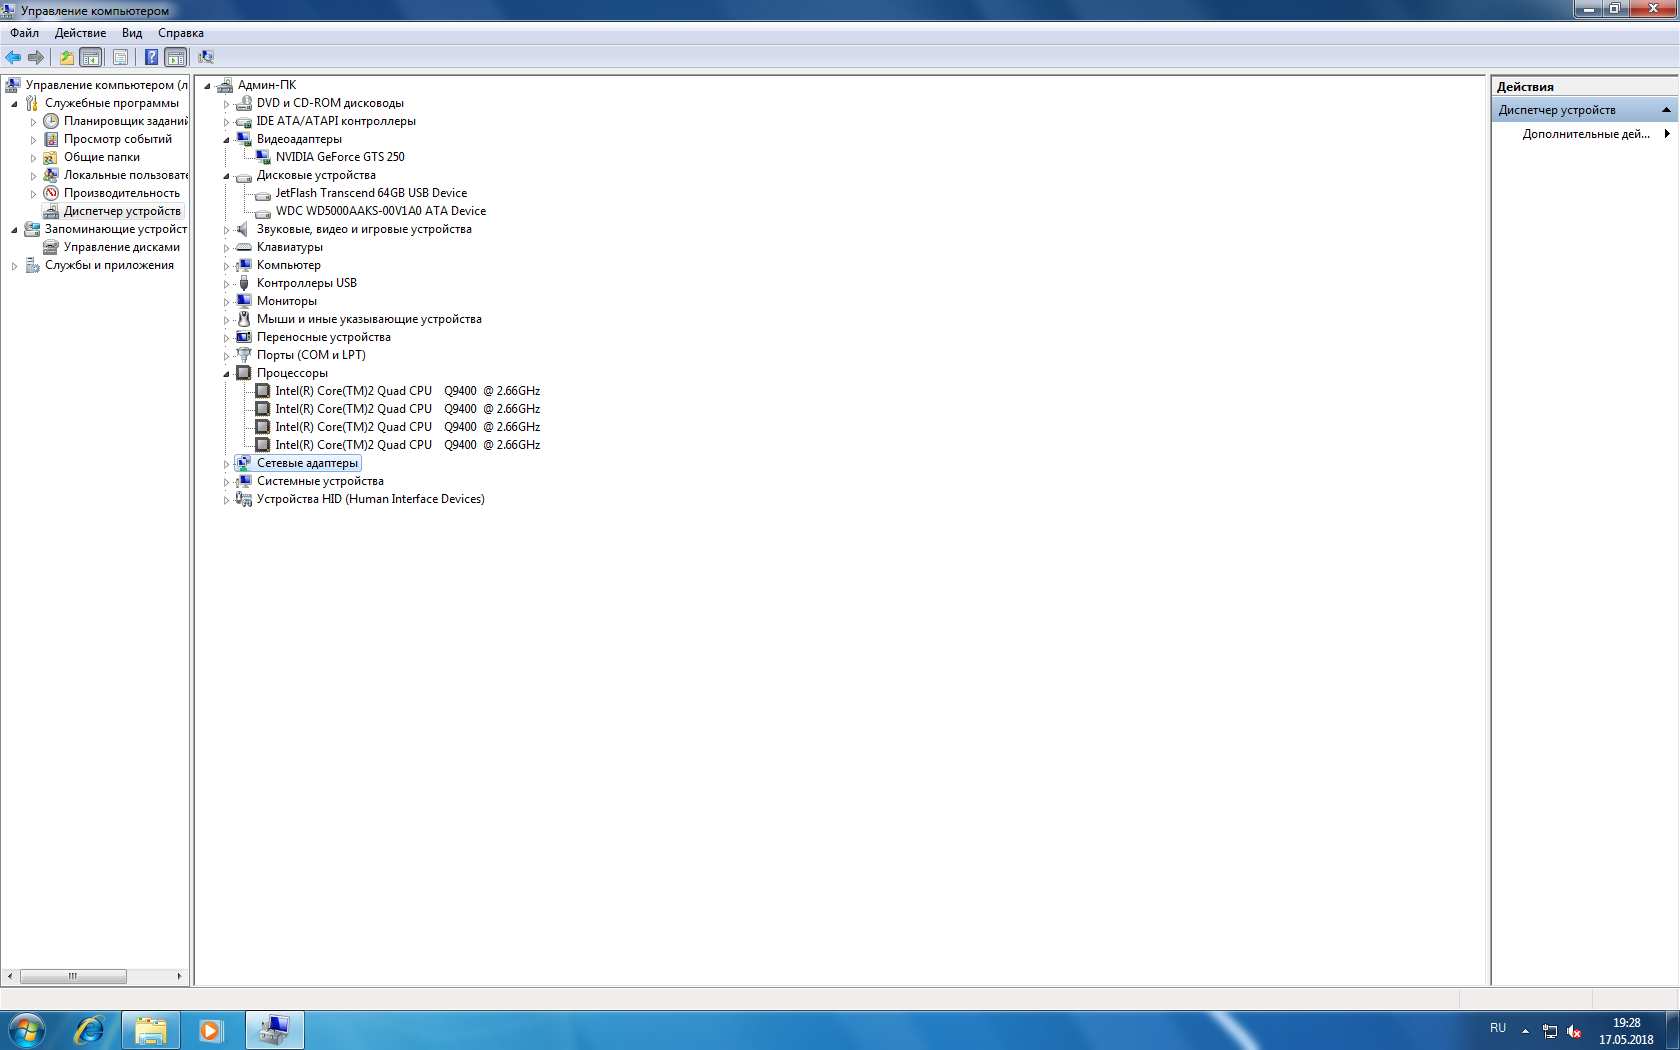
Task: Collapse Служебные программы in left tree
Action: 14,104
